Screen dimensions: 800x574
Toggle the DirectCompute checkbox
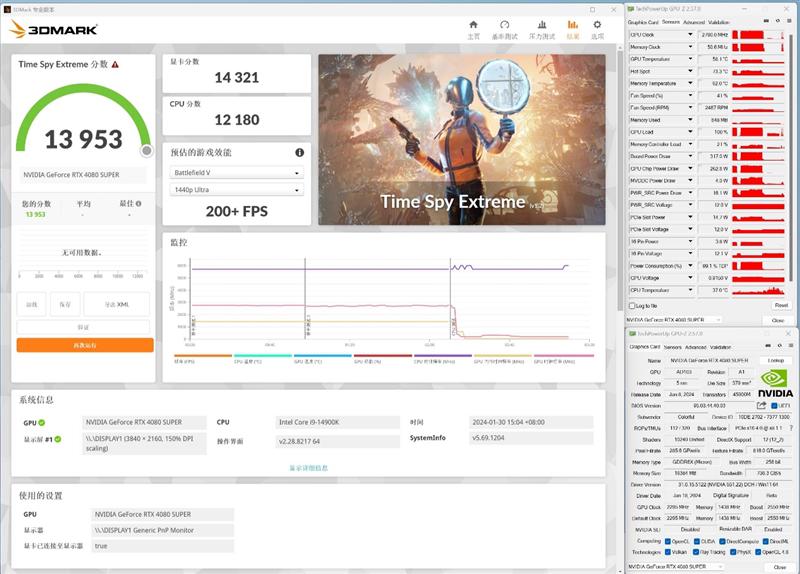(x=722, y=541)
